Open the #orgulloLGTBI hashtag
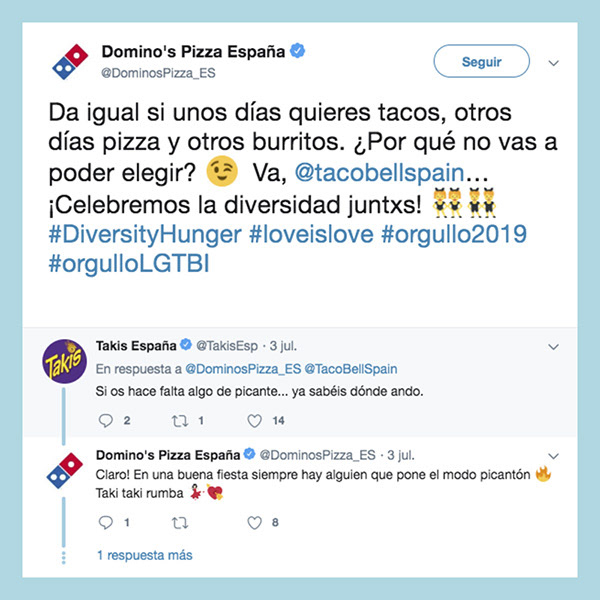This screenshot has width=600, height=600. [x=129, y=264]
